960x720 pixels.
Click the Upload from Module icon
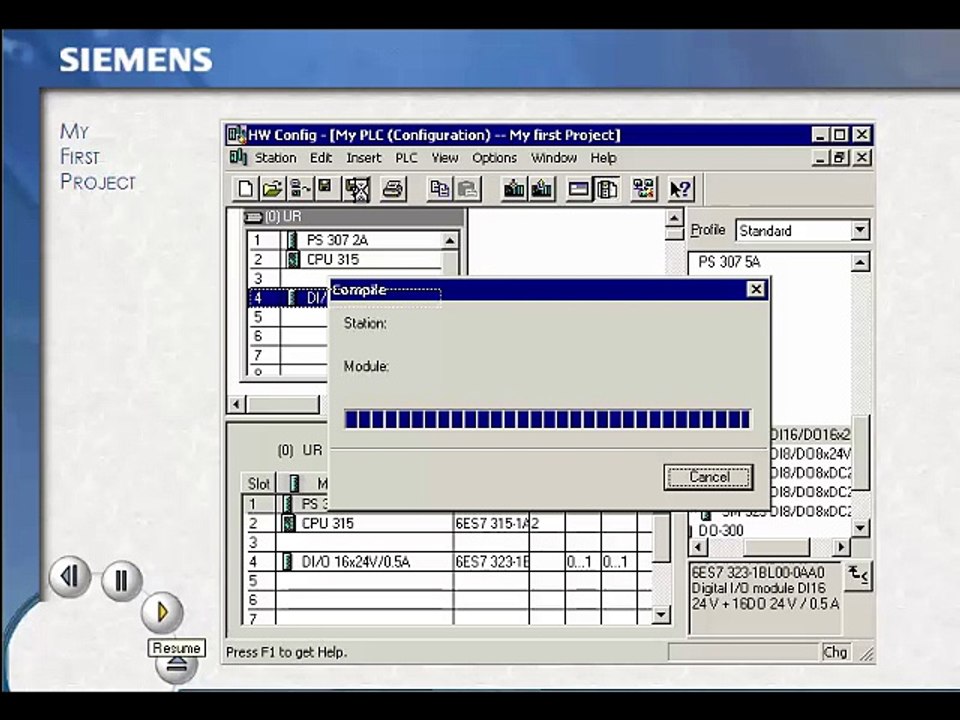(541, 189)
